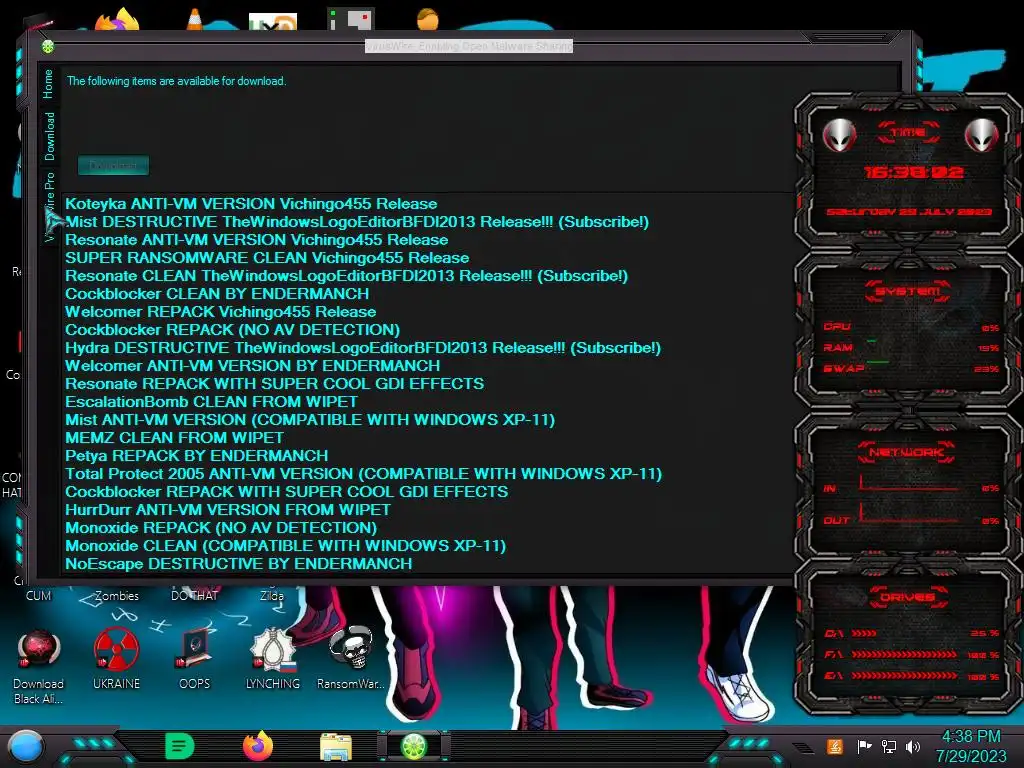Select 'Mist DESTRUCTIVE TheWindowsLogoEditorBFDI2013' row

[357, 222]
